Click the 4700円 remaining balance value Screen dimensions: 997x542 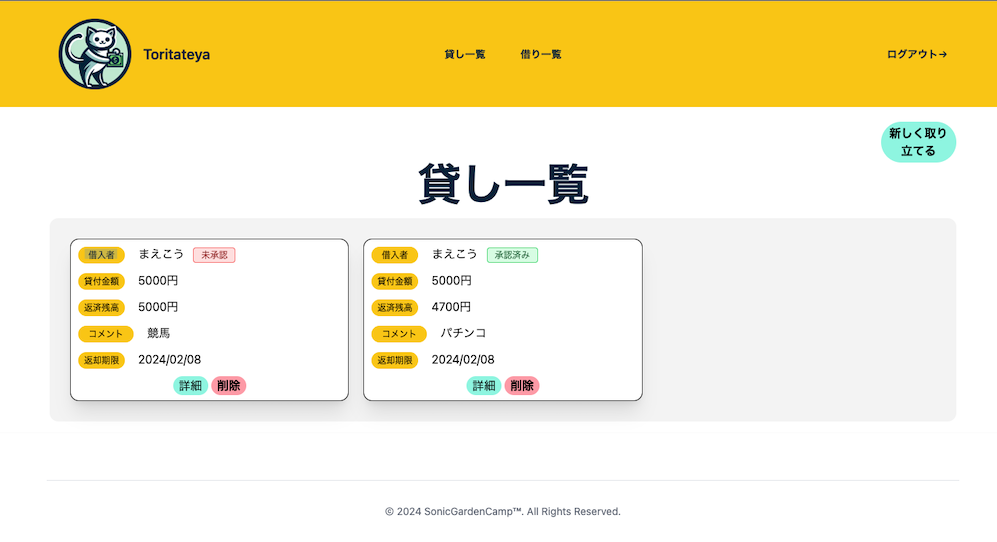(451, 307)
